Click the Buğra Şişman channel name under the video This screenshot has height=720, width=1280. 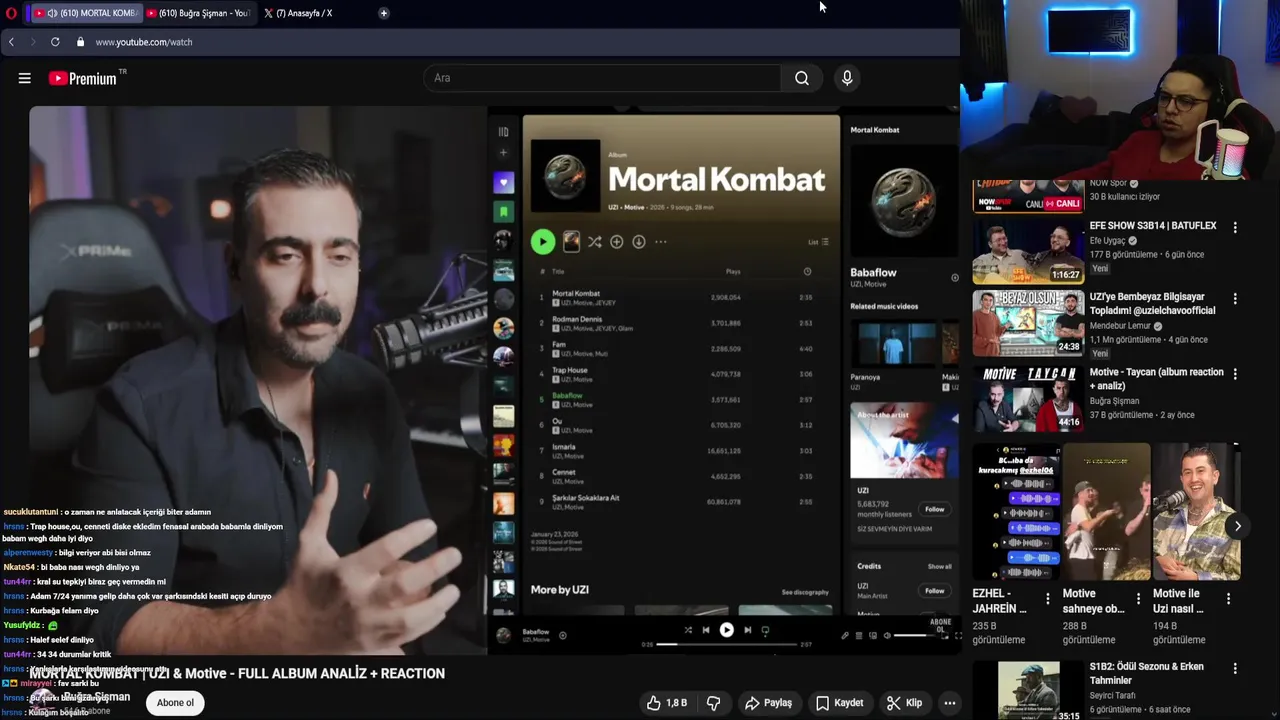coord(97,697)
